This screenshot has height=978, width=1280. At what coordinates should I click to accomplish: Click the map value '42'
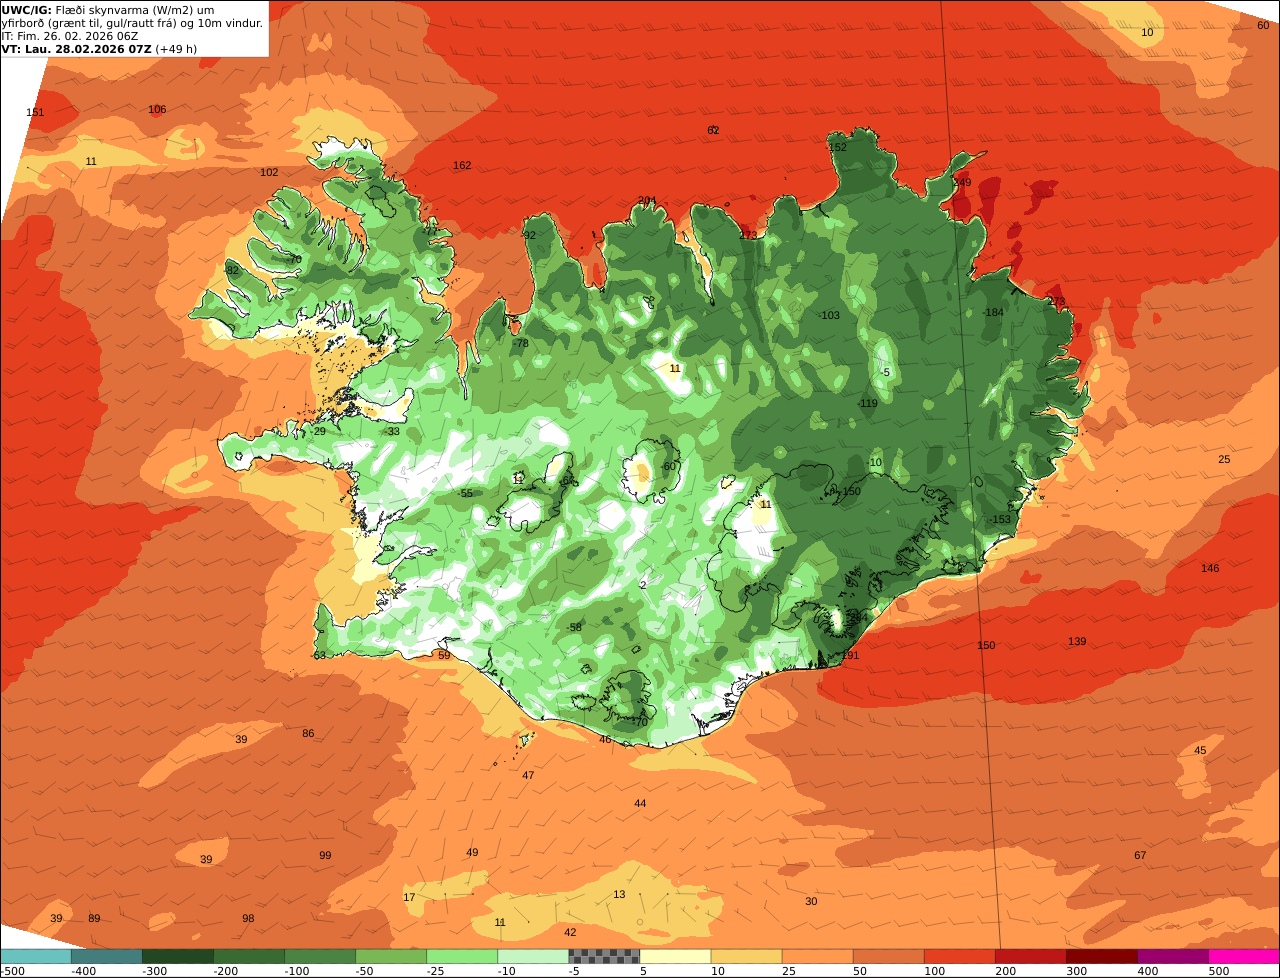pos(570,932)
